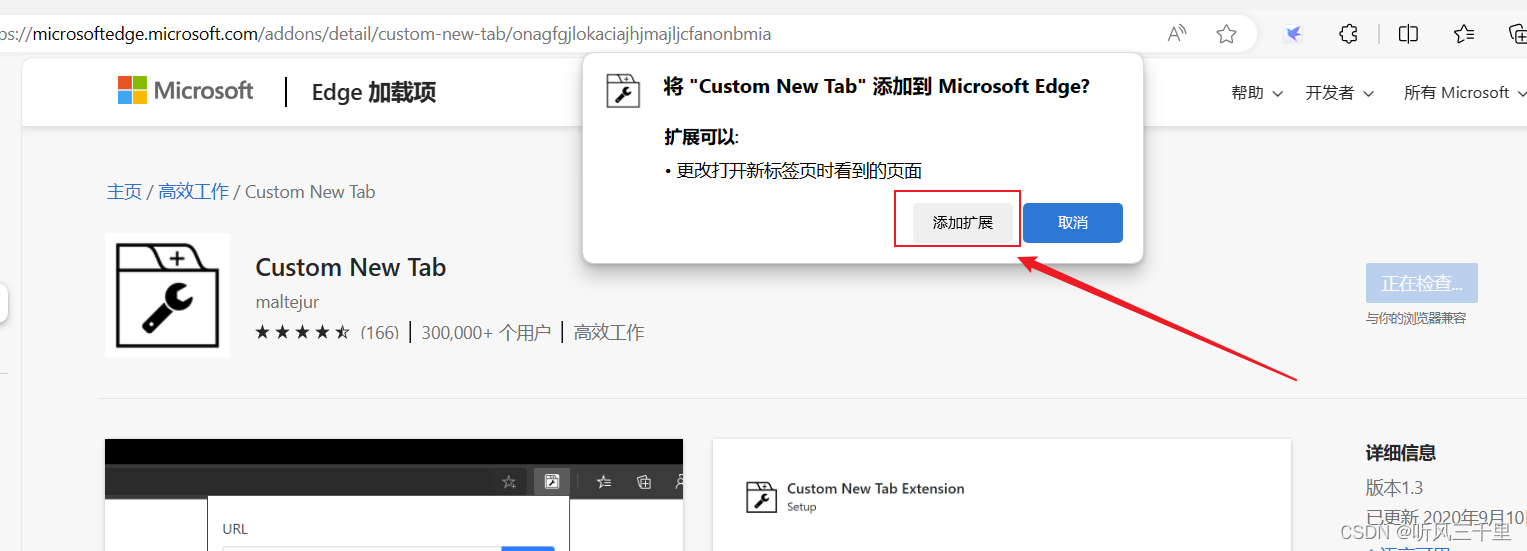This screenshot has height=551, width=1527.
Task: Open the Extensions puzzle icon
Action: [x=1348, y=34]
